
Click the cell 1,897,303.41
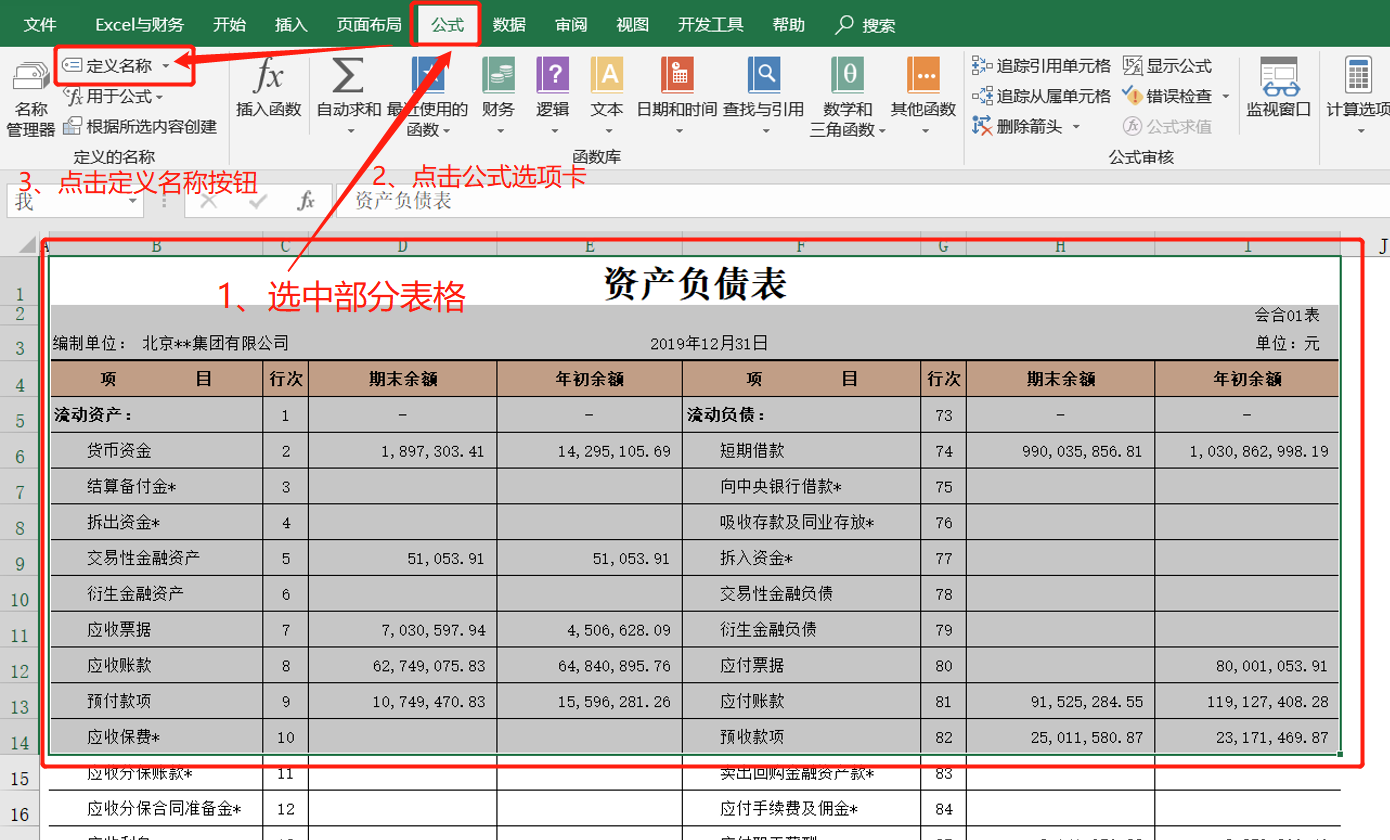tap(402, 451)
